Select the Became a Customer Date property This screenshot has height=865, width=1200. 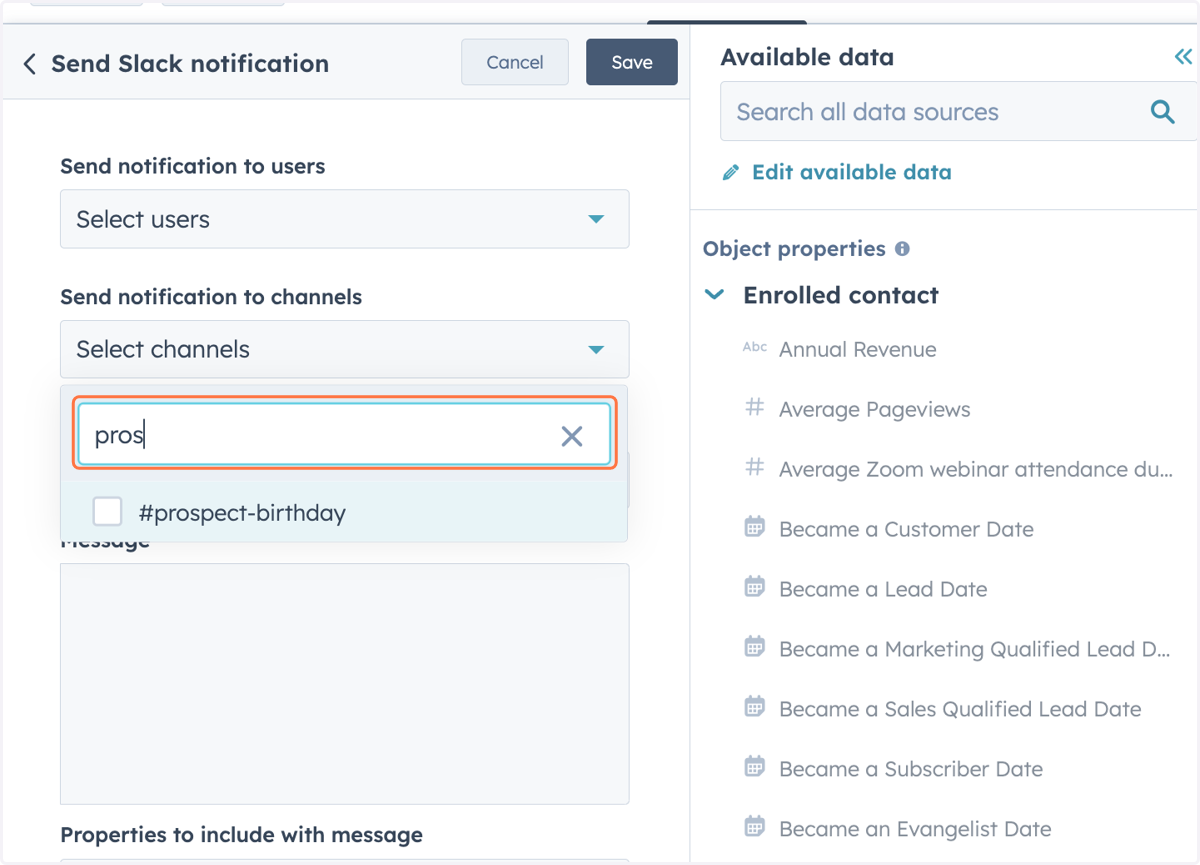(x=906, y=530)
